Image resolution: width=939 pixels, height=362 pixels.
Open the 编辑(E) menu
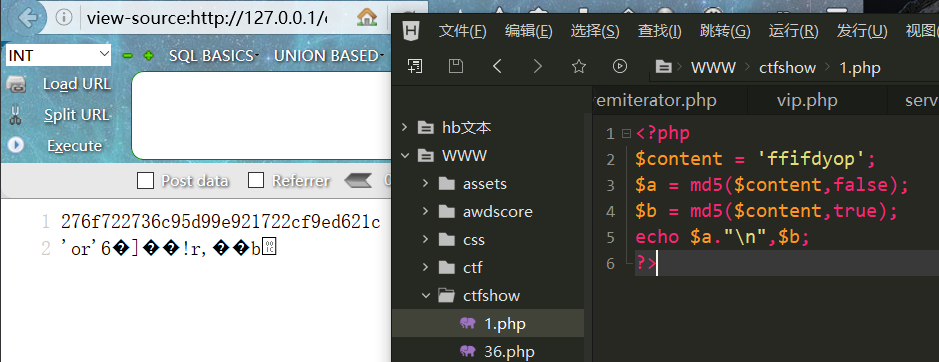click(x=528, y=31)
